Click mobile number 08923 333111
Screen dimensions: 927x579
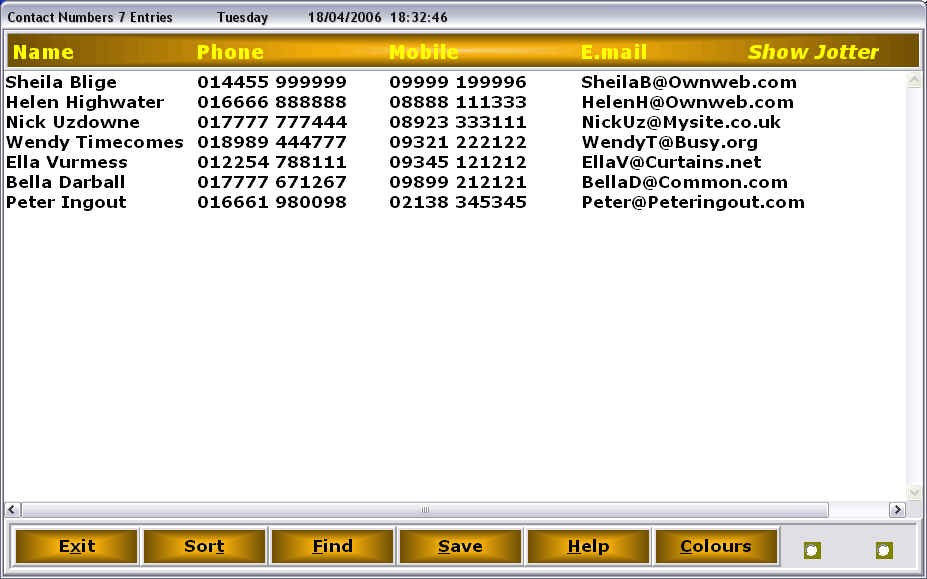458,122
